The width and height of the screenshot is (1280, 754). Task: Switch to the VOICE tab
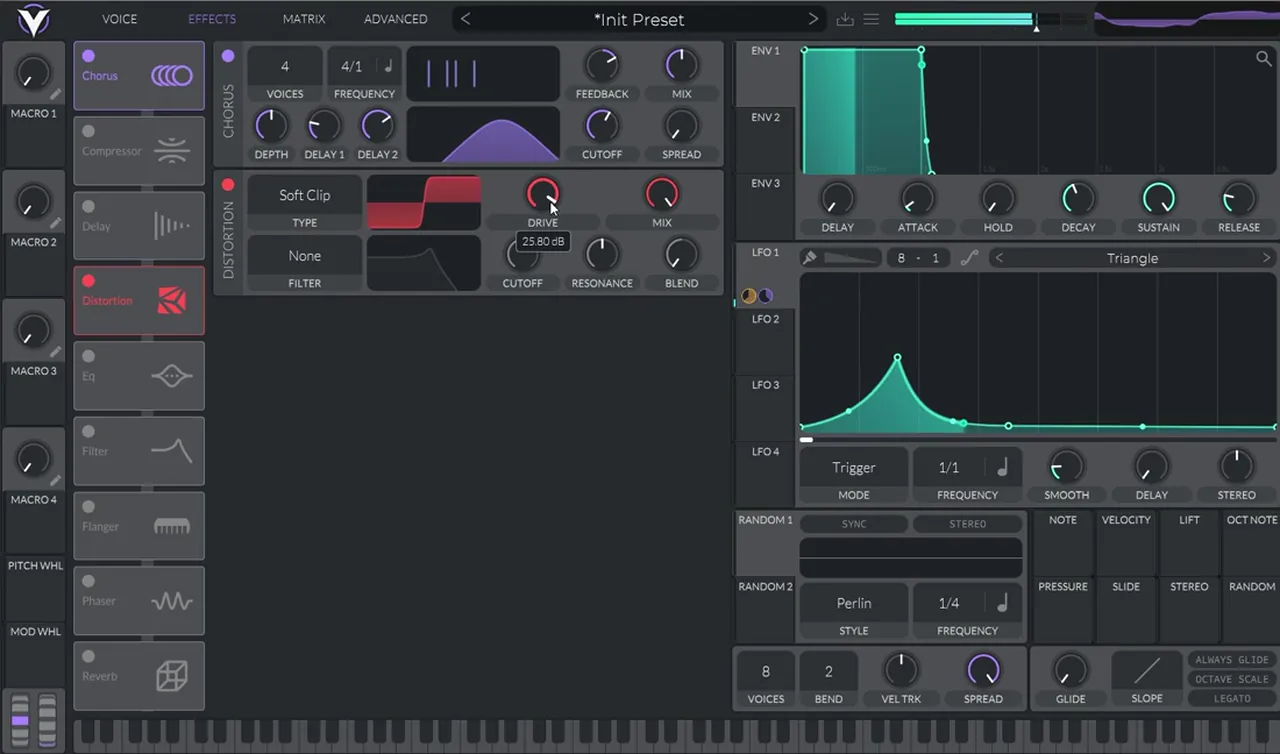coord(120,19)
